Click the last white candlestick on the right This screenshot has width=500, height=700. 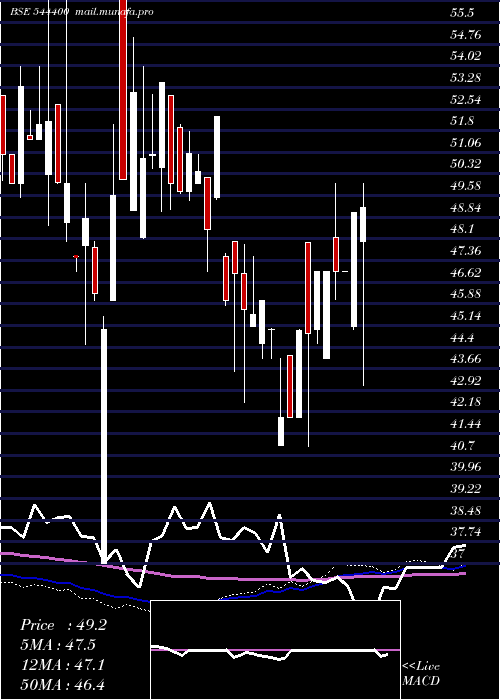tap(363, 224)
